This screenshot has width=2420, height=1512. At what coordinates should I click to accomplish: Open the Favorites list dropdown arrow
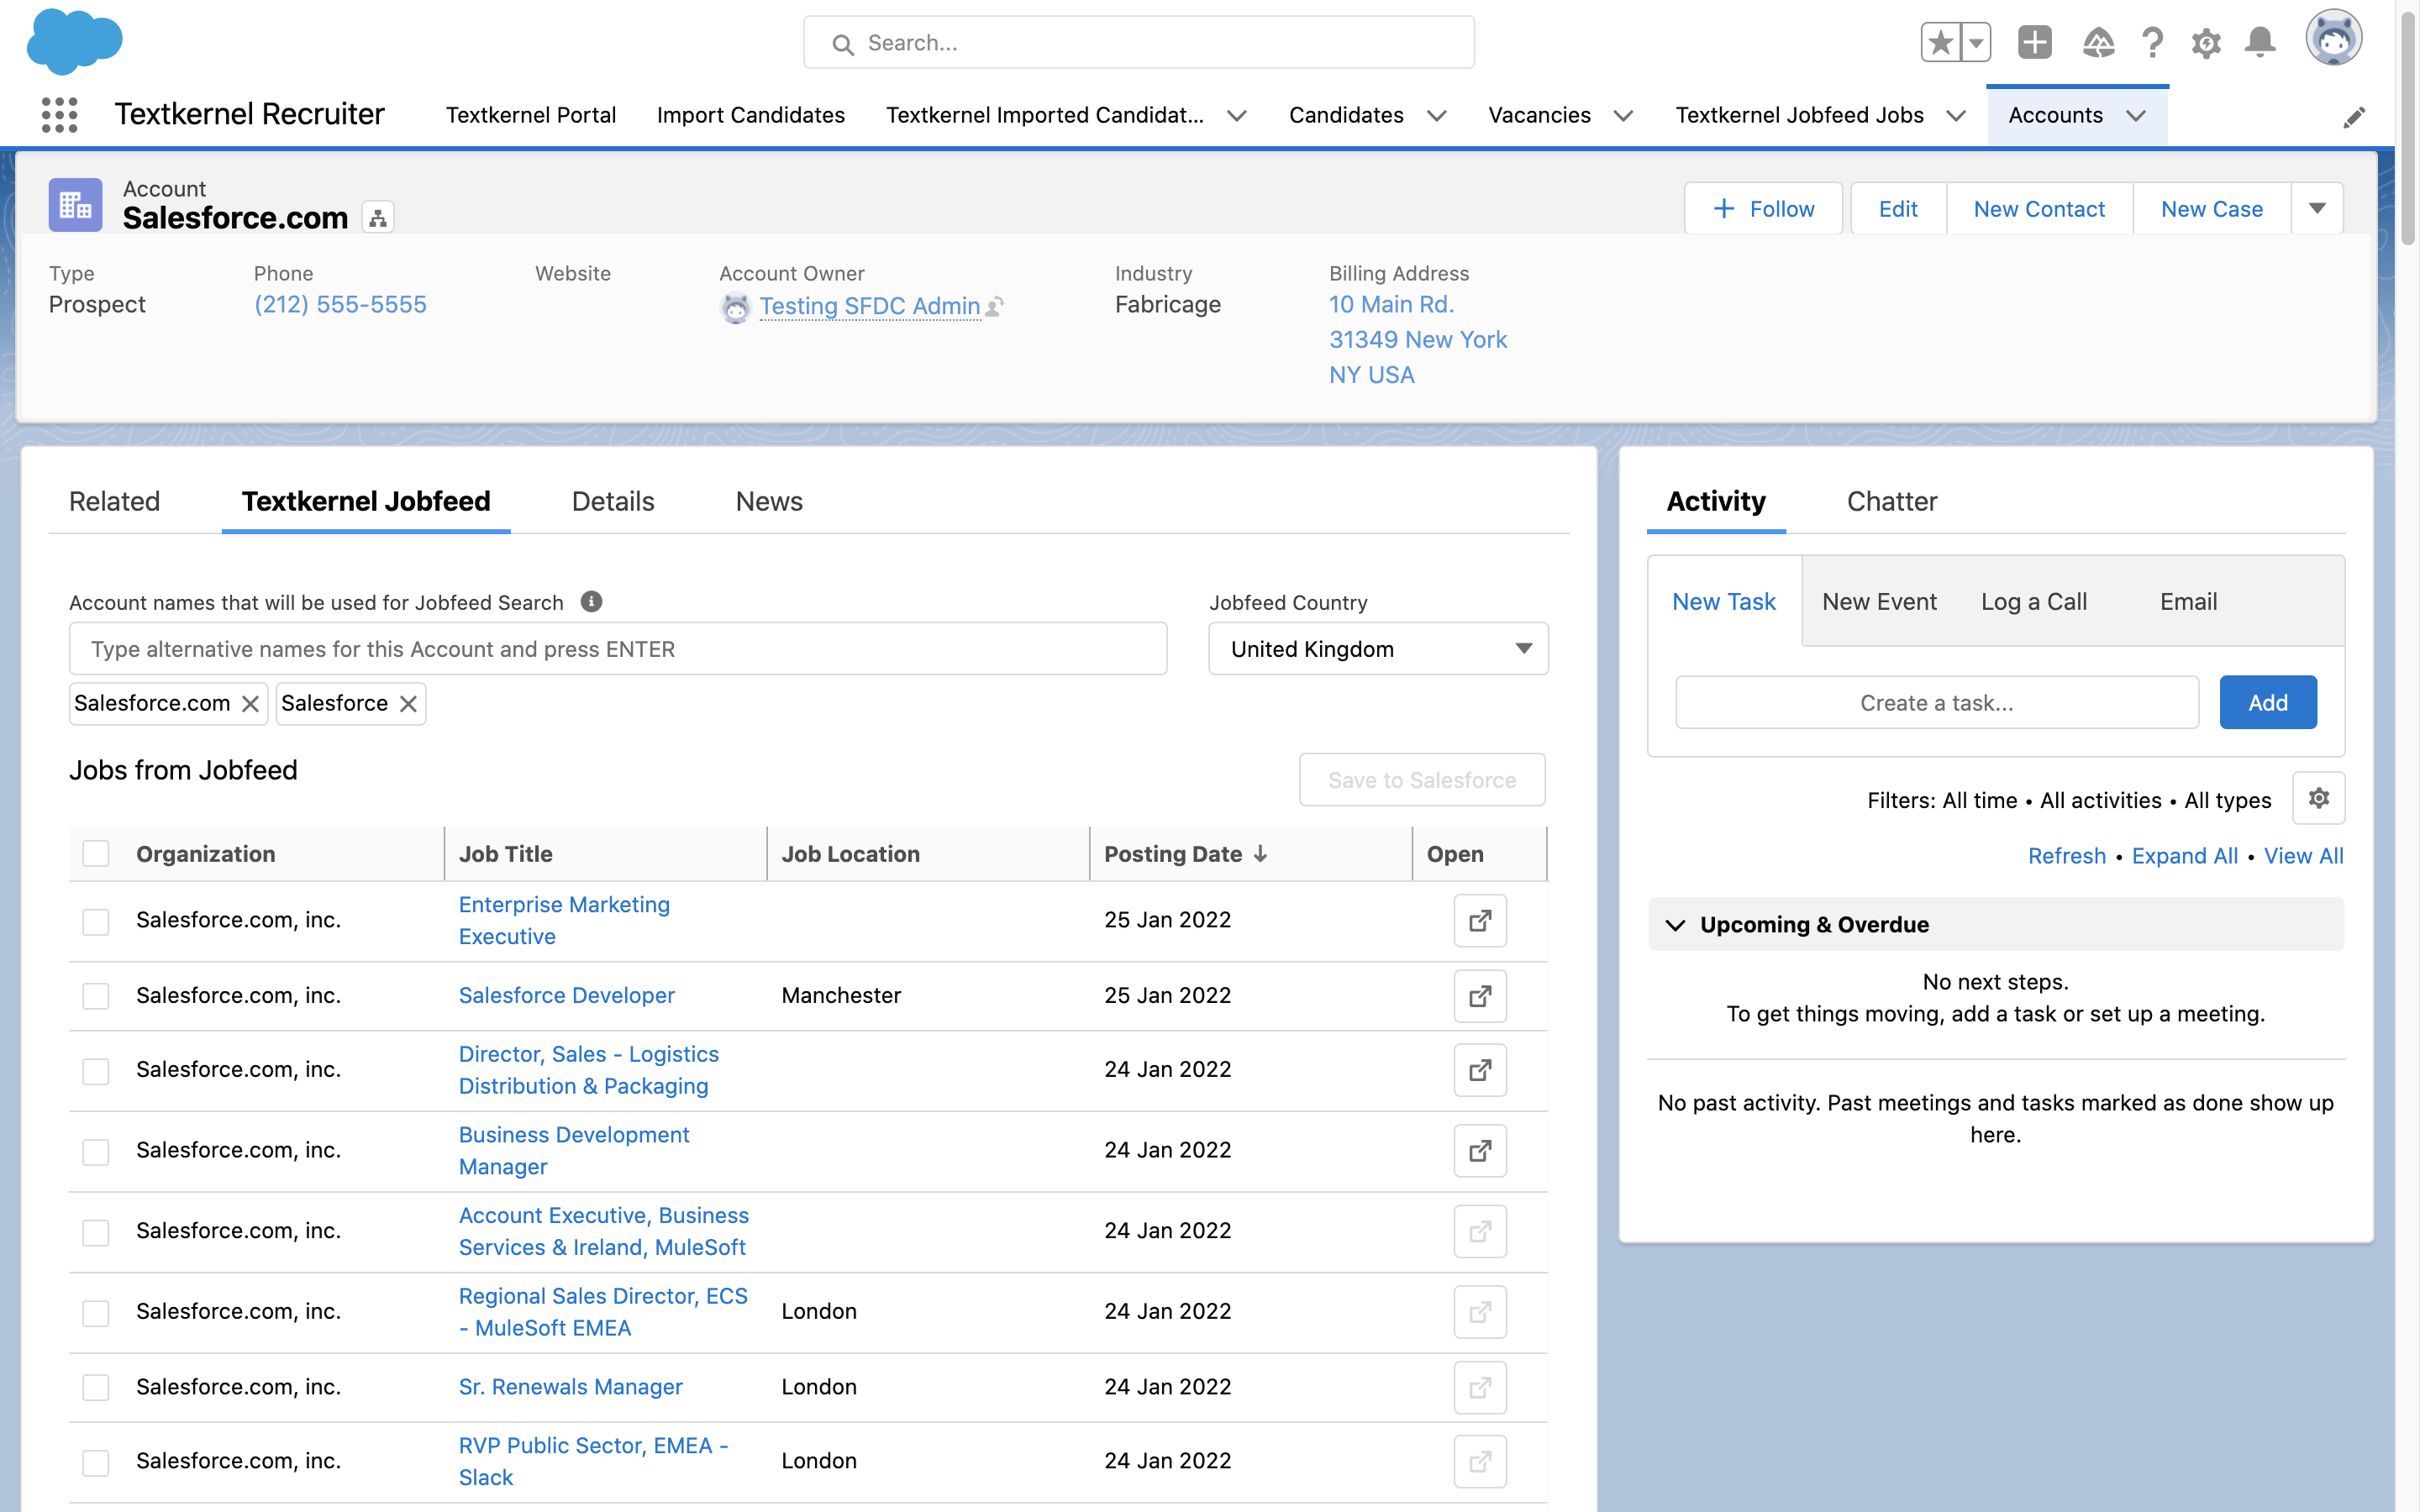[1976, 43]
